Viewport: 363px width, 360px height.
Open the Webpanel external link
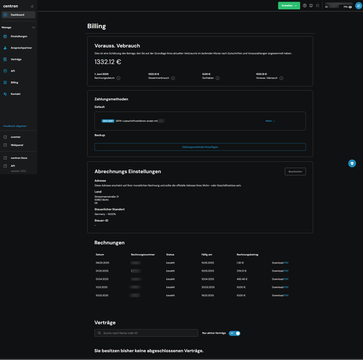(x=17, y=145)
